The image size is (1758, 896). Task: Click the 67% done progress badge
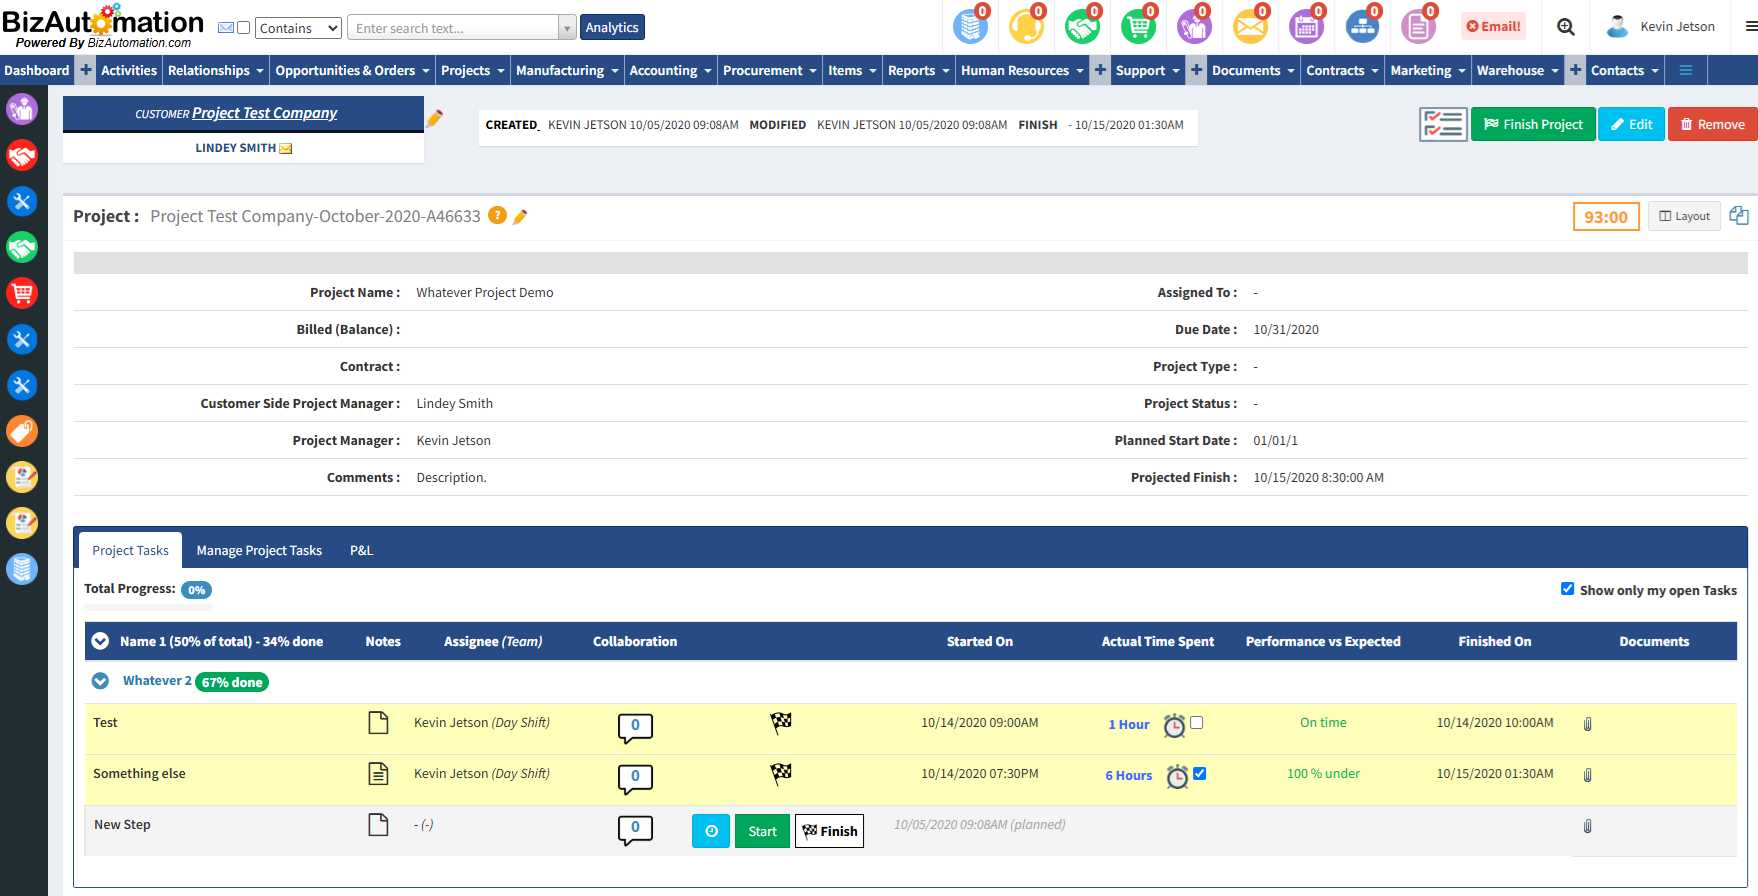(232, 682)
